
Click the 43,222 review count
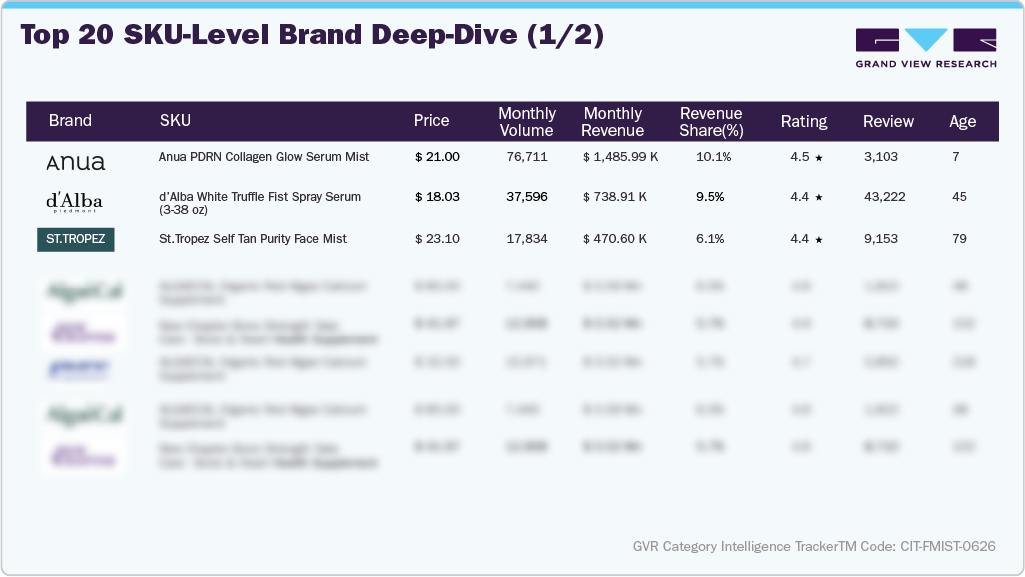tap(884, 197)
